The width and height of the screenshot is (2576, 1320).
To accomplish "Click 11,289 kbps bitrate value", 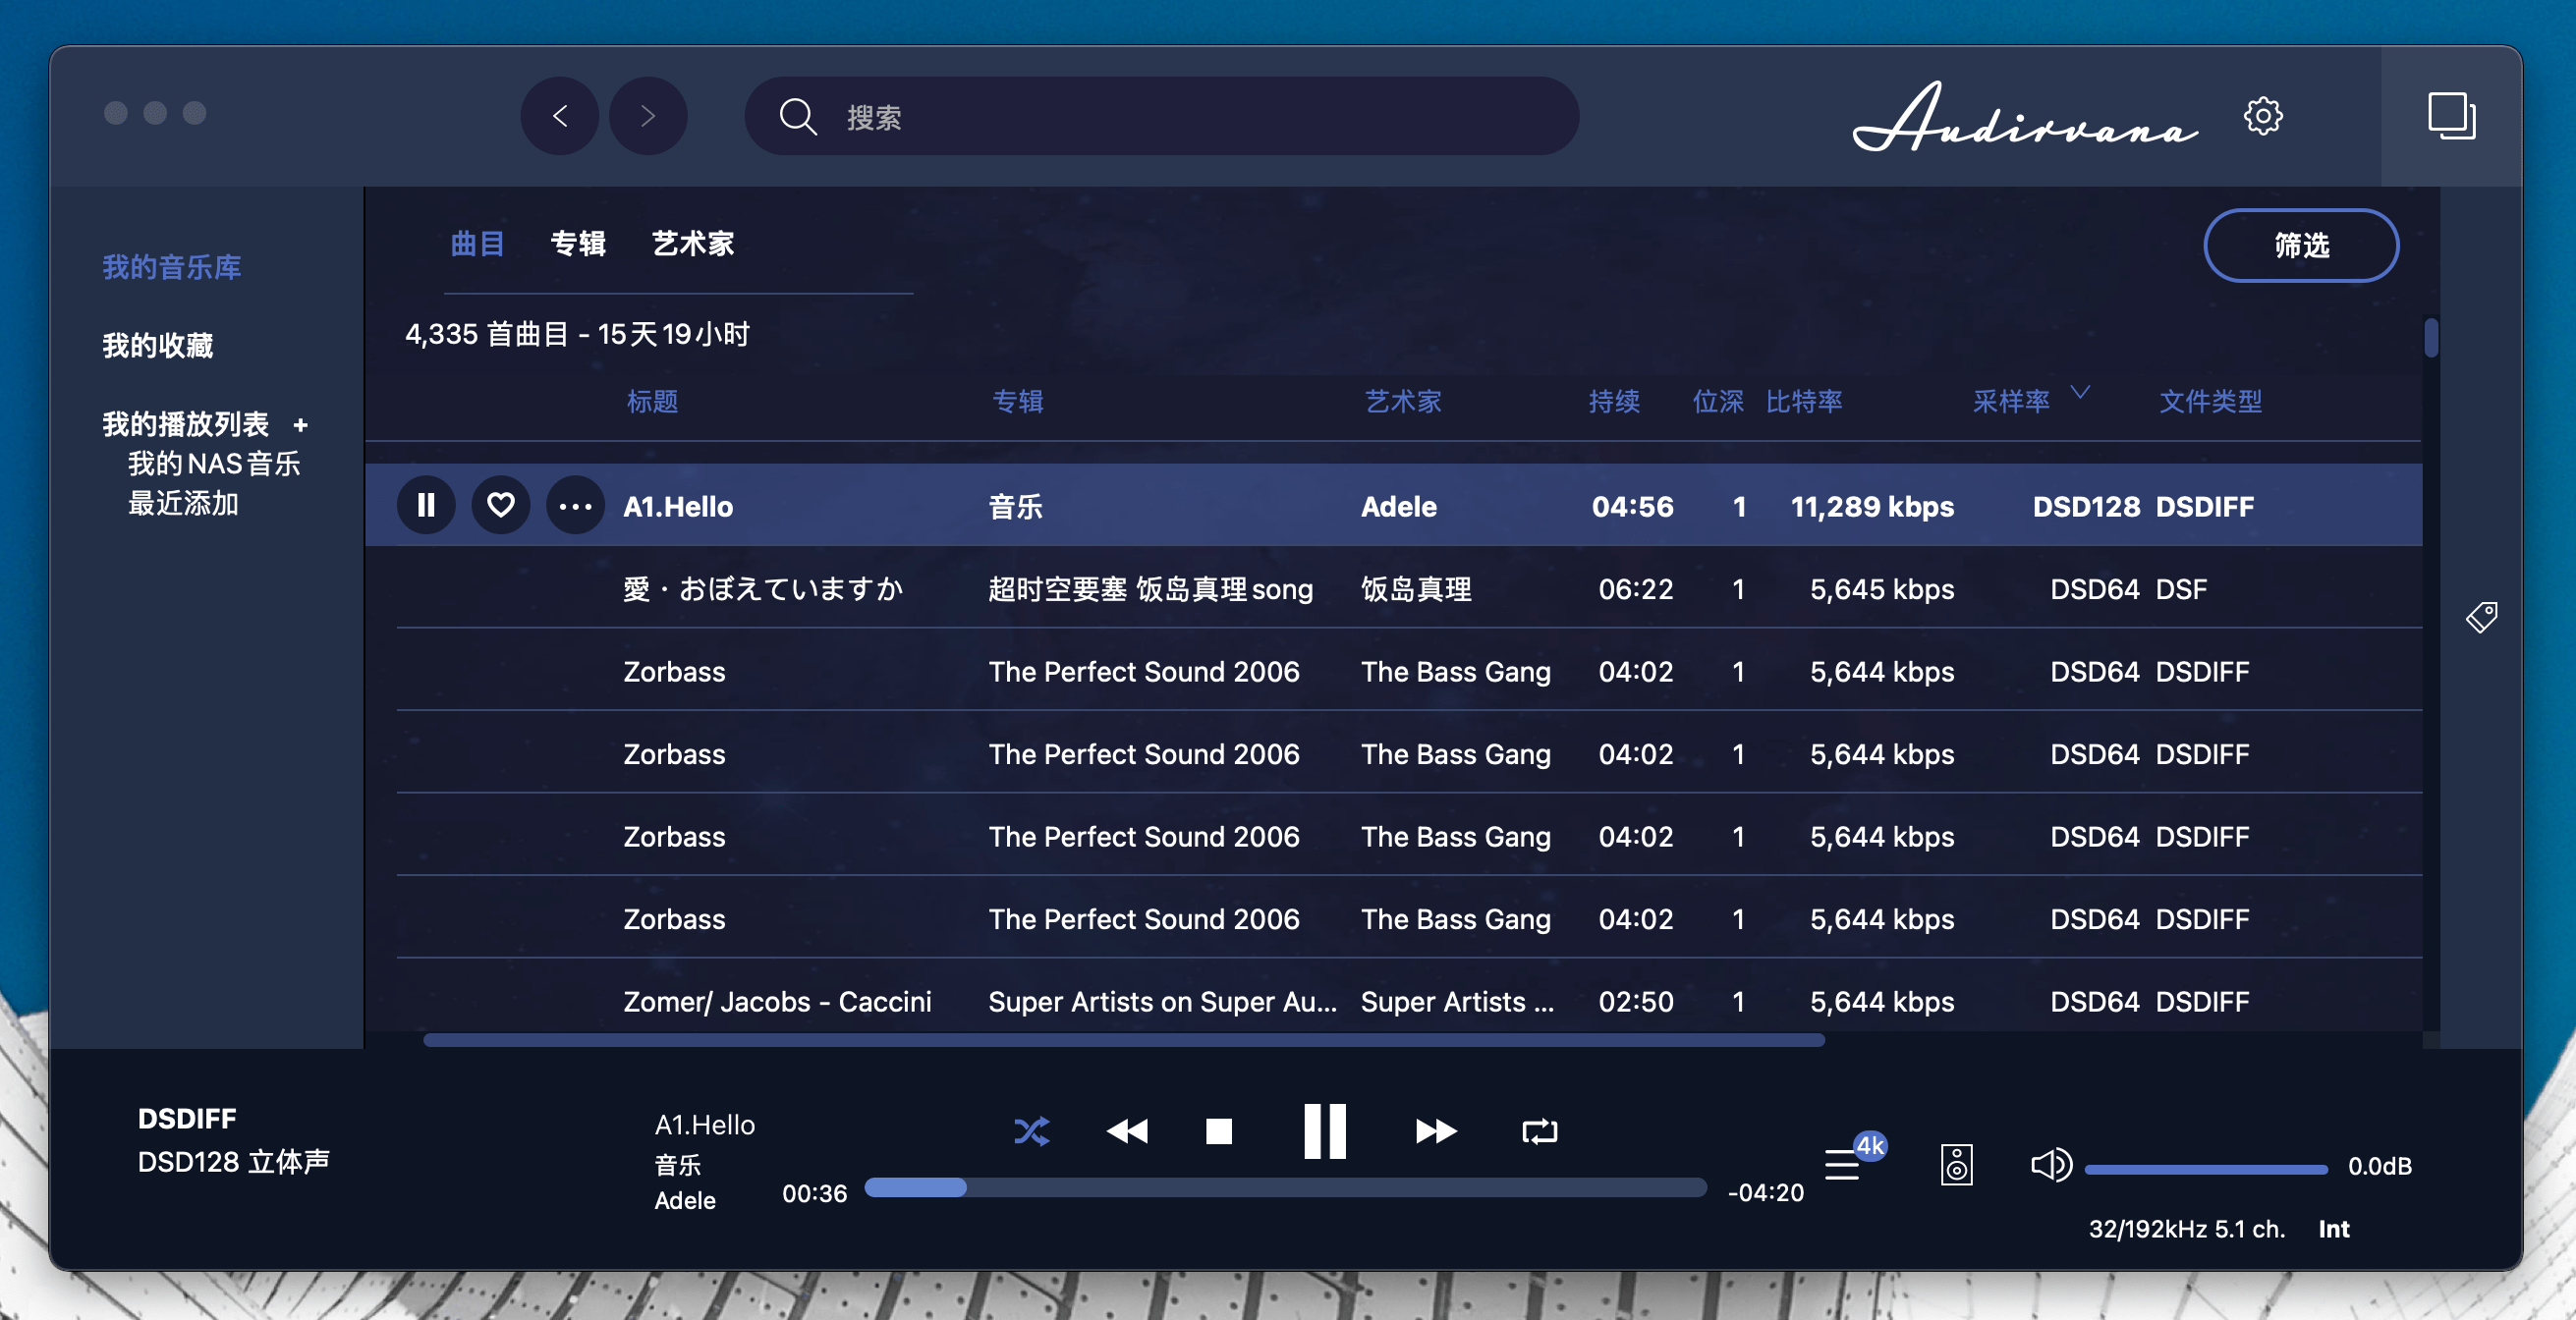I will [x=1872, y=506].
